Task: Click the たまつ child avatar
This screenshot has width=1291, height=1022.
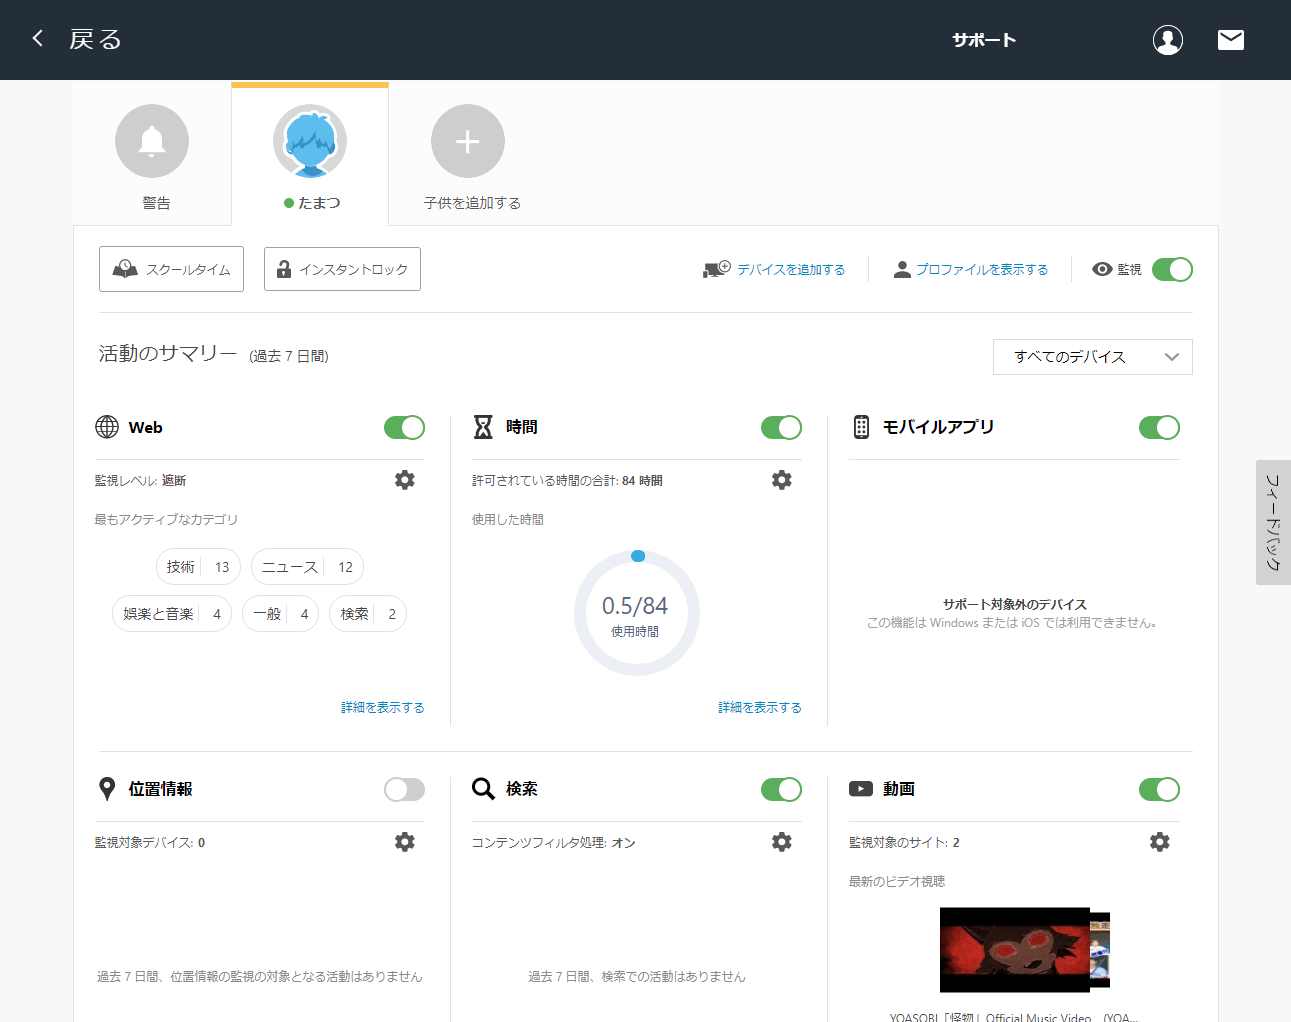Action: (x=310, y=141)
